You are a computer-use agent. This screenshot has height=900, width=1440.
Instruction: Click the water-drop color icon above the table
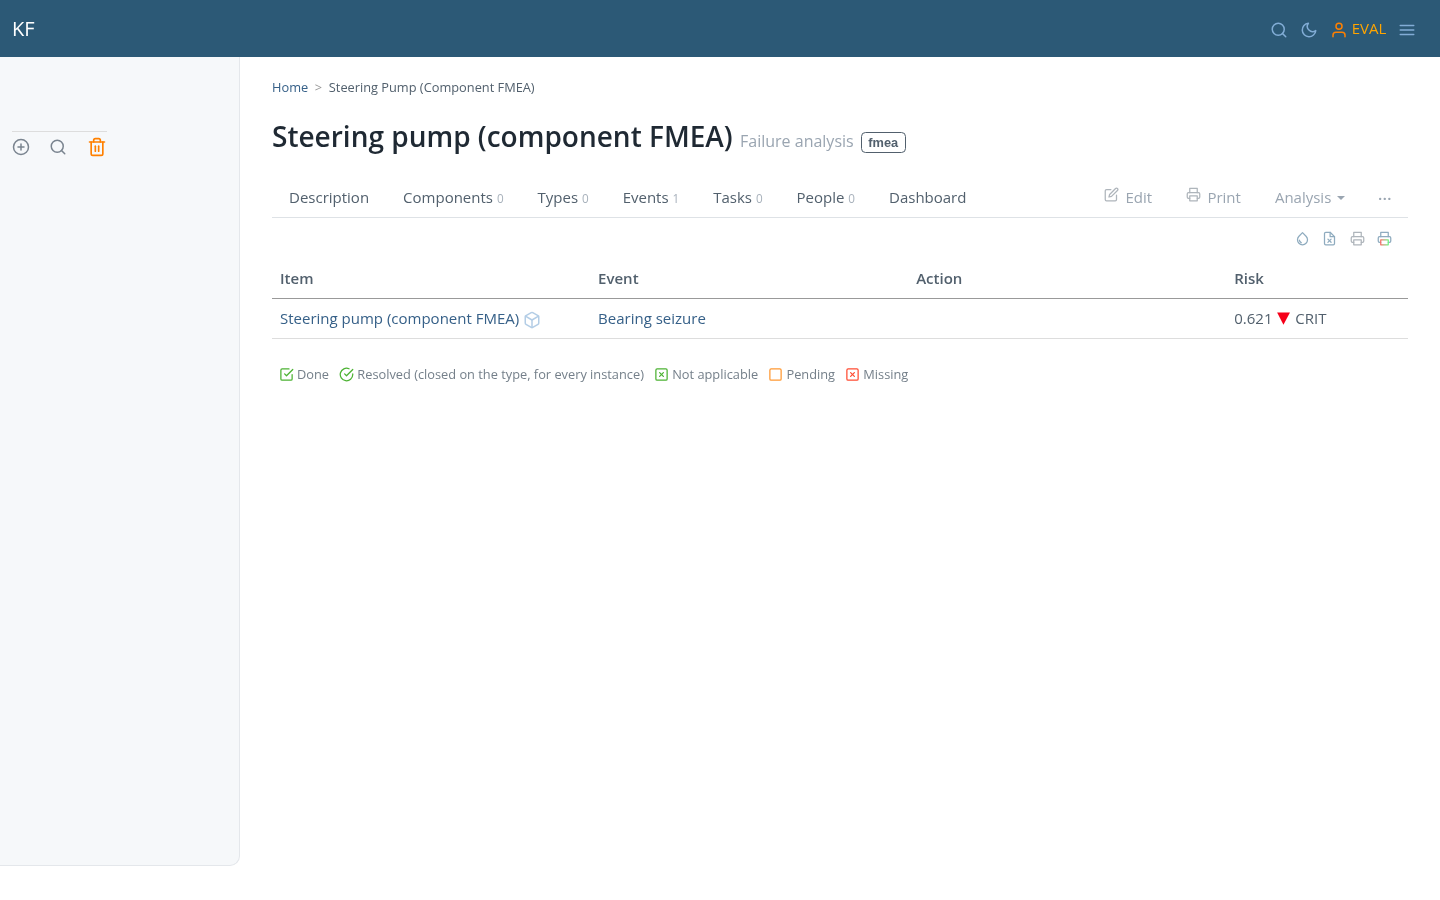point(1302,239)
